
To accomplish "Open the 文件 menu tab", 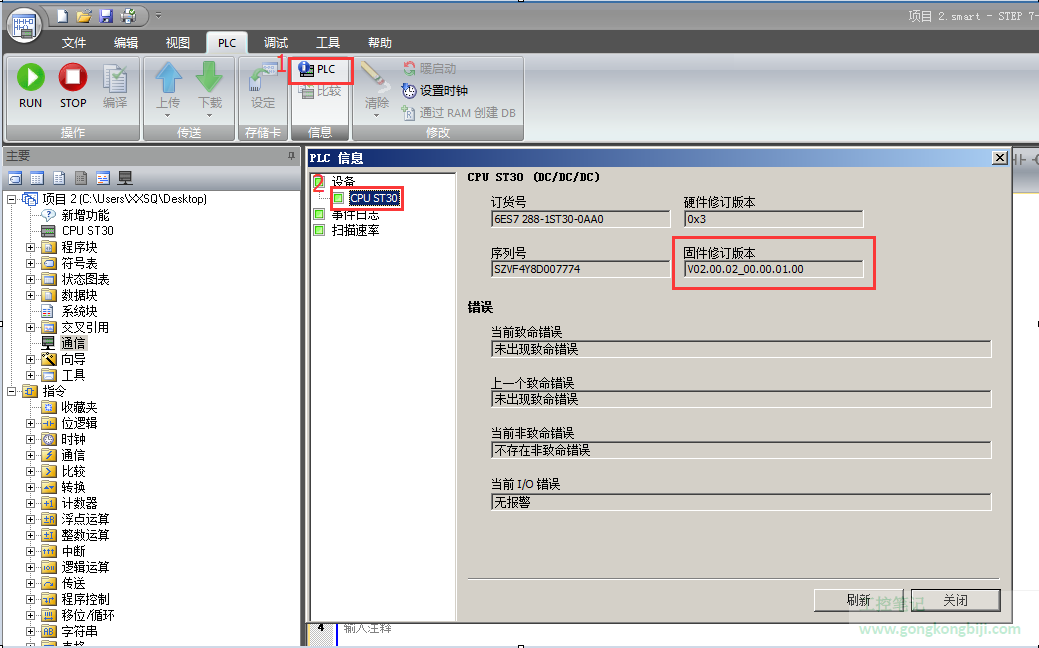I will 74,42.
